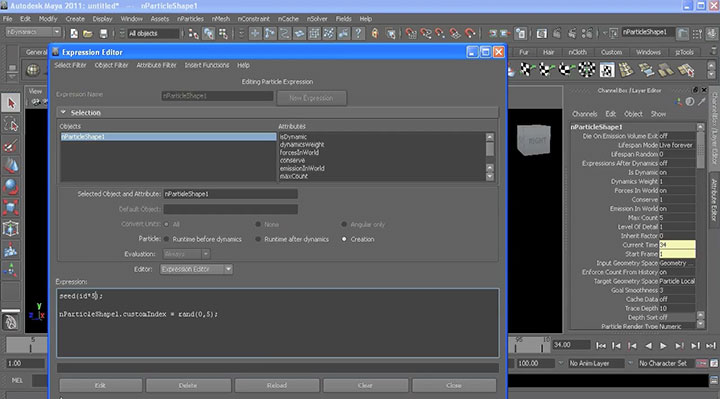Open Insert Functions menu in Expression Editor
Viewport: 720px width, 399px height.
click(207, 65)
